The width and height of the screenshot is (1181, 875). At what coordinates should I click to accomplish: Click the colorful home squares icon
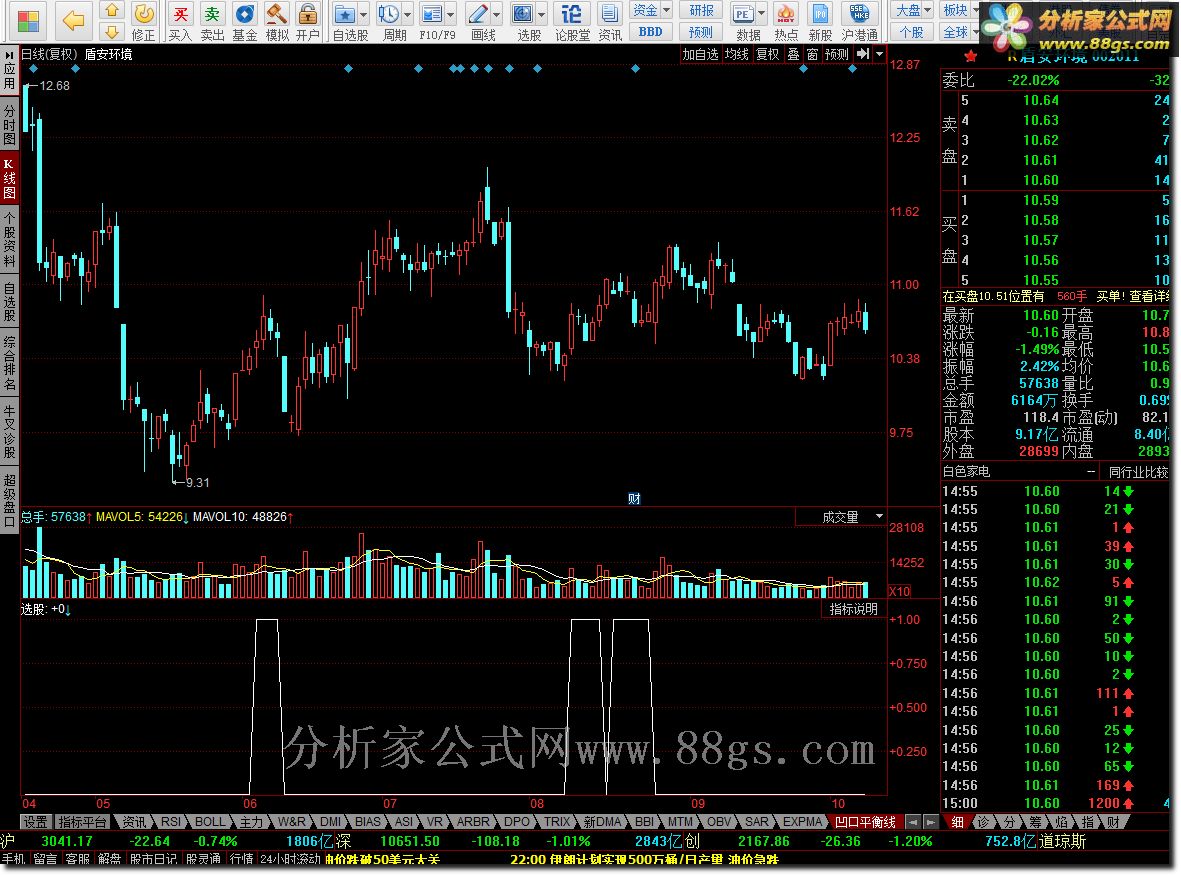coord(27,22)
